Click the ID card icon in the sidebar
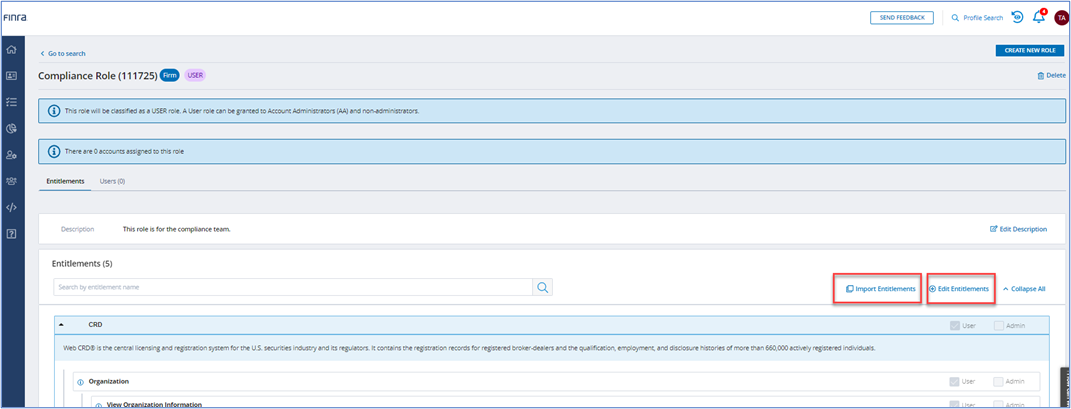This screenshot has height=409, width=1071. (11, 75)
